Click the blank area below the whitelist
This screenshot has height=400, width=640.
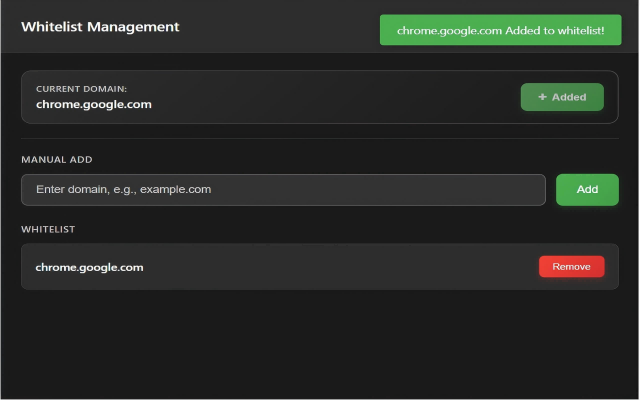[320, 345]
